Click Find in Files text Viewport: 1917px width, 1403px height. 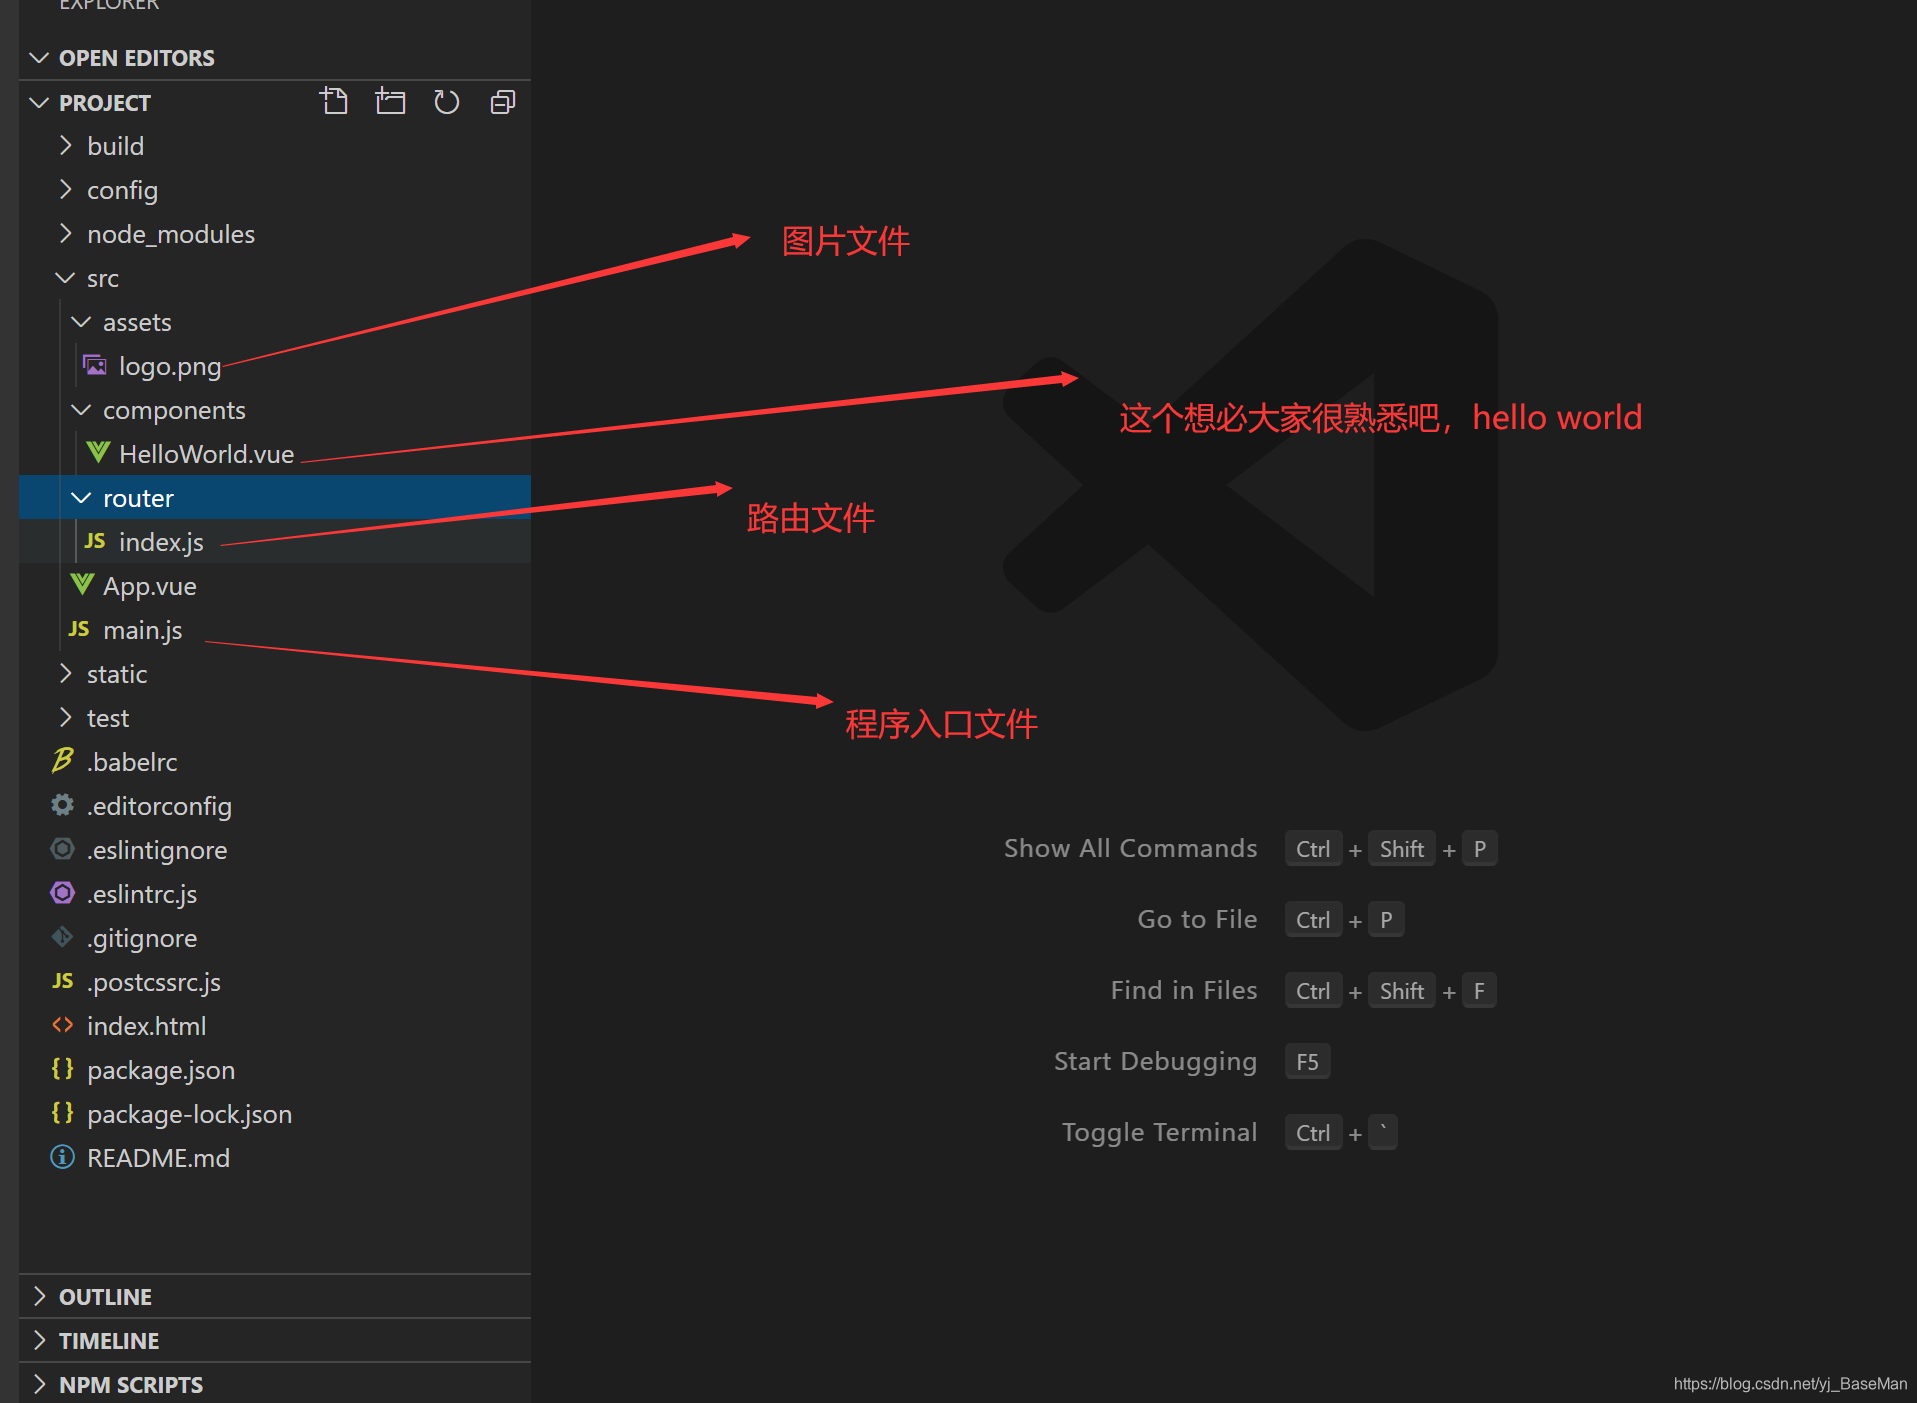pyautogui.click(x=1184, y=990)
